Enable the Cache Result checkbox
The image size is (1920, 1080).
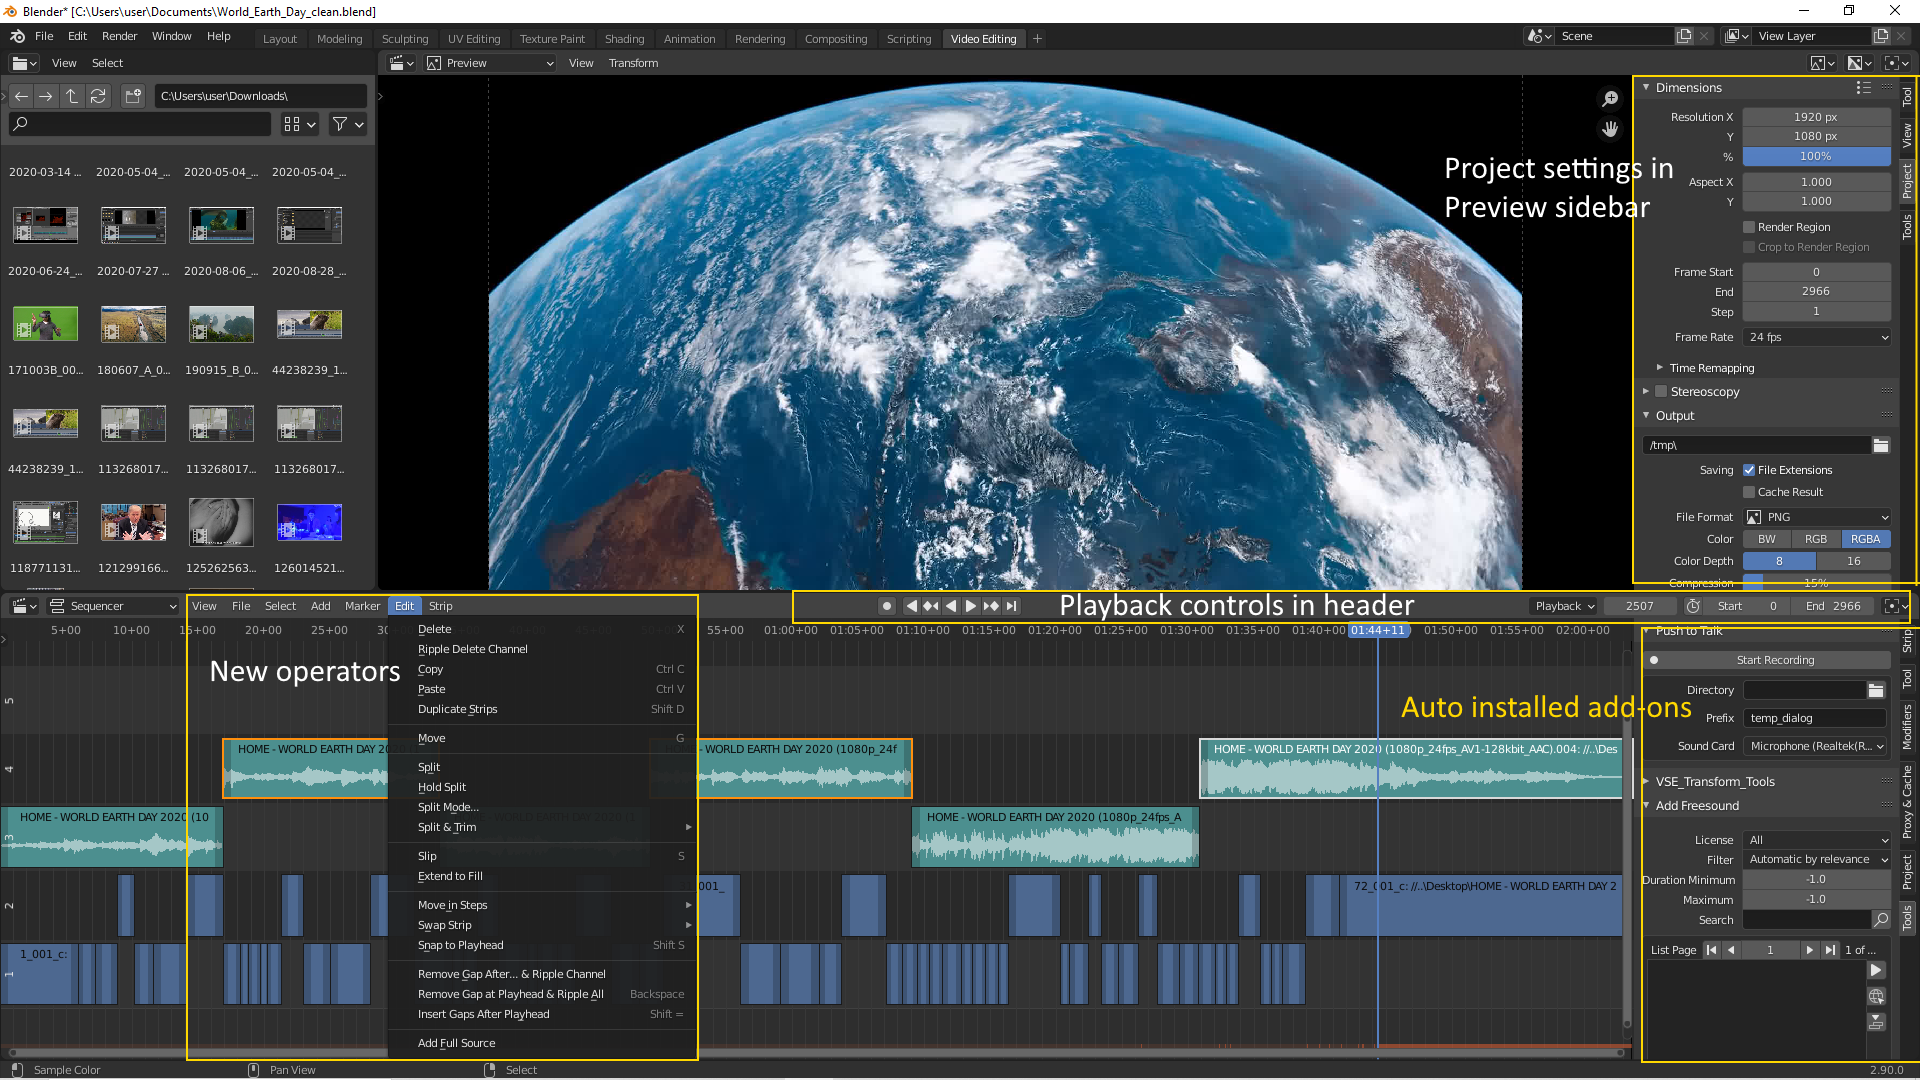coord(1749,492)
